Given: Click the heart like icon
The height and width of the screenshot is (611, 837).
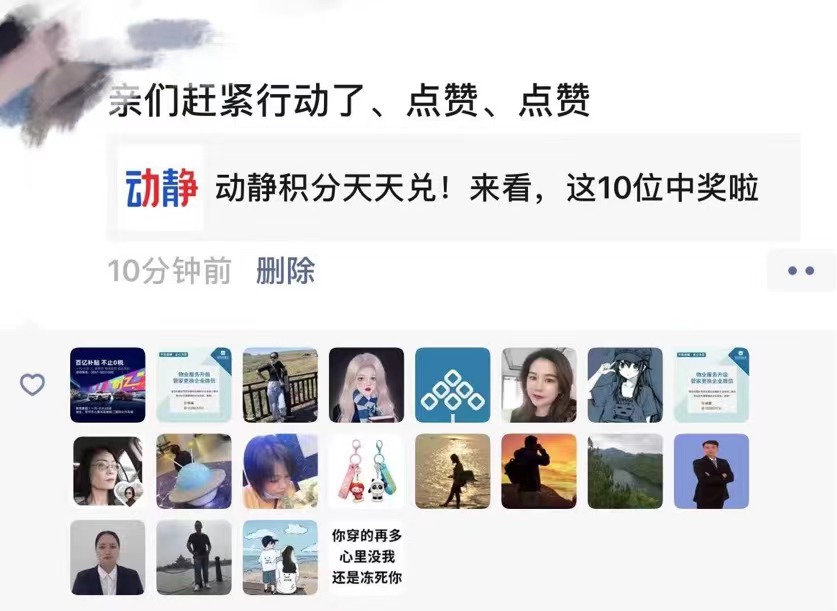Looking at the screenshot, I should [32, 385].
